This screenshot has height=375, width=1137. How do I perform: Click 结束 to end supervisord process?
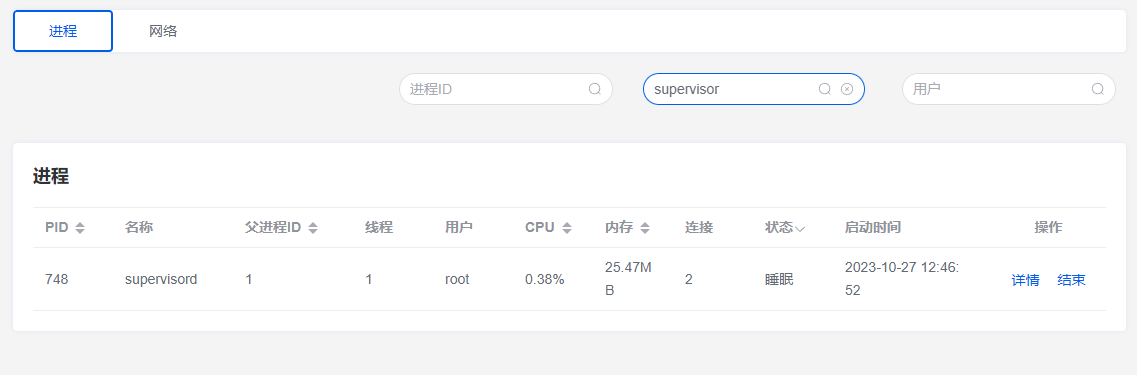coord(1071,280)
